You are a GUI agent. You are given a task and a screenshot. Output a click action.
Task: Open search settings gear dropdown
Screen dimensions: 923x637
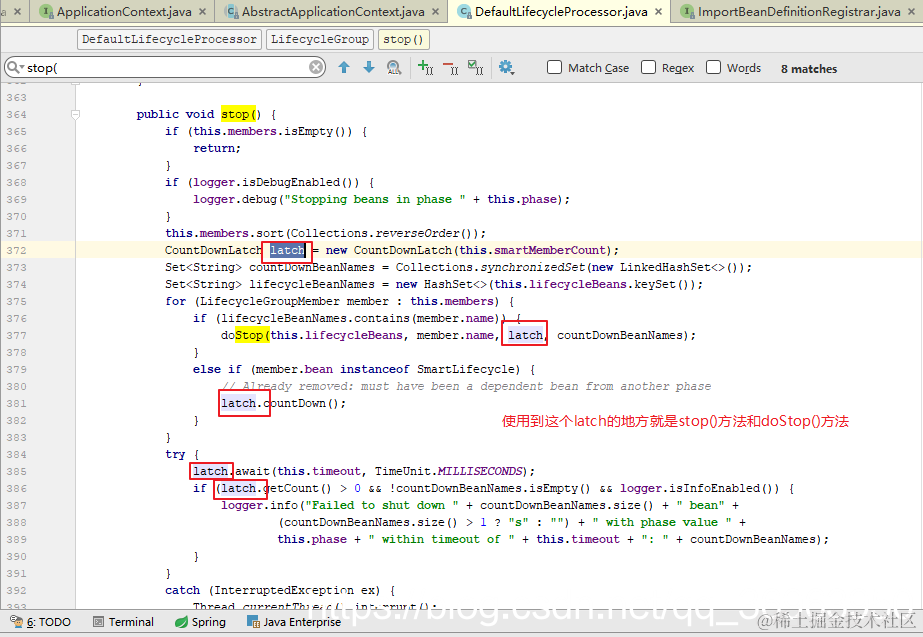coord(506,68)
